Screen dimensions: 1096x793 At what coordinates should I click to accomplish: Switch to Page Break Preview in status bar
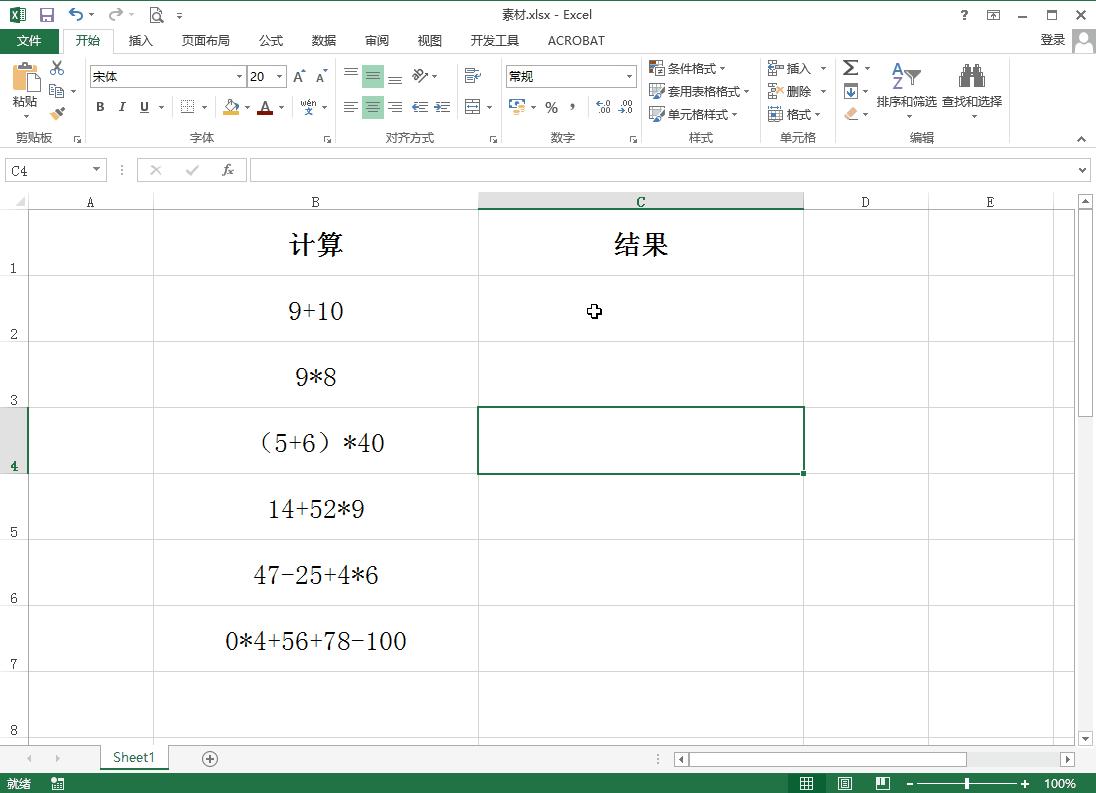coord(882,783)
